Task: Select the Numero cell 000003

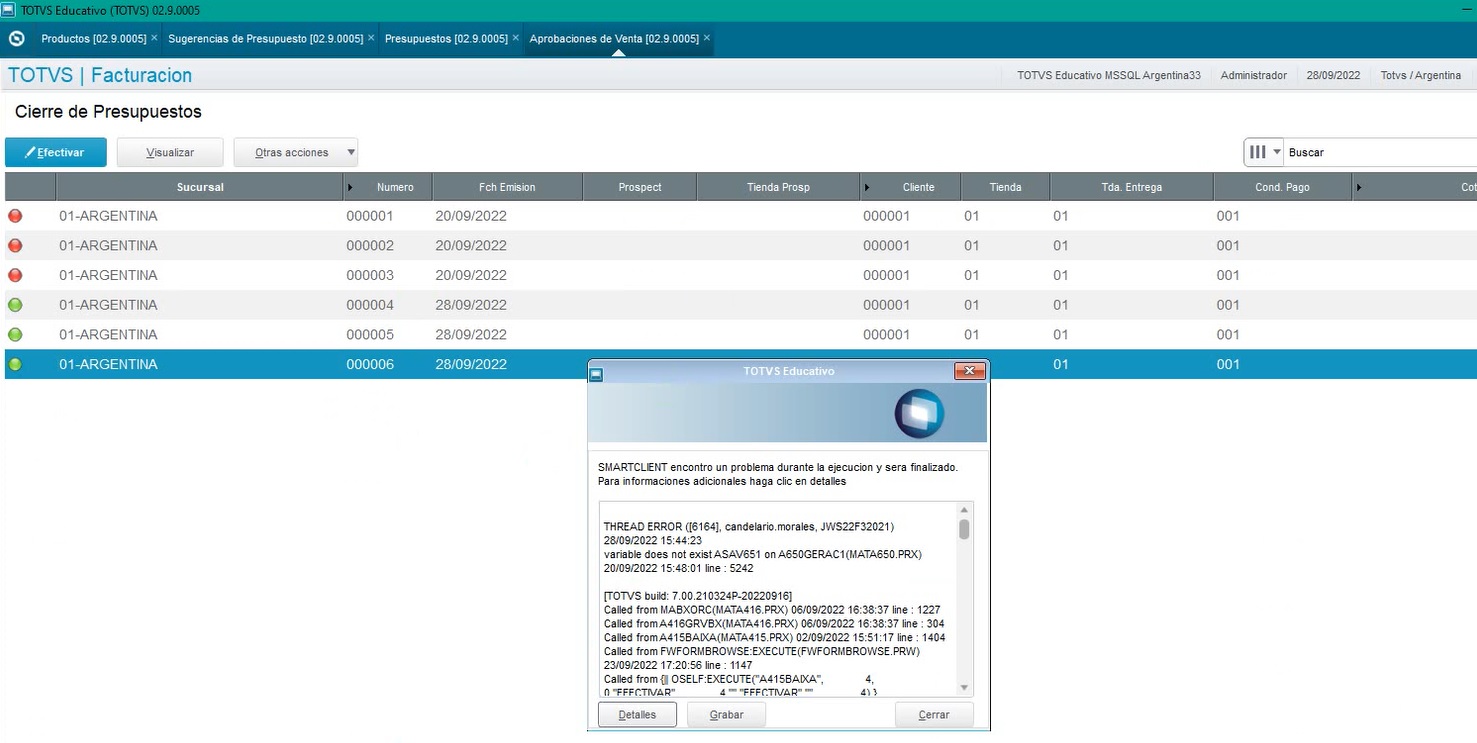Action: [370, 275]
